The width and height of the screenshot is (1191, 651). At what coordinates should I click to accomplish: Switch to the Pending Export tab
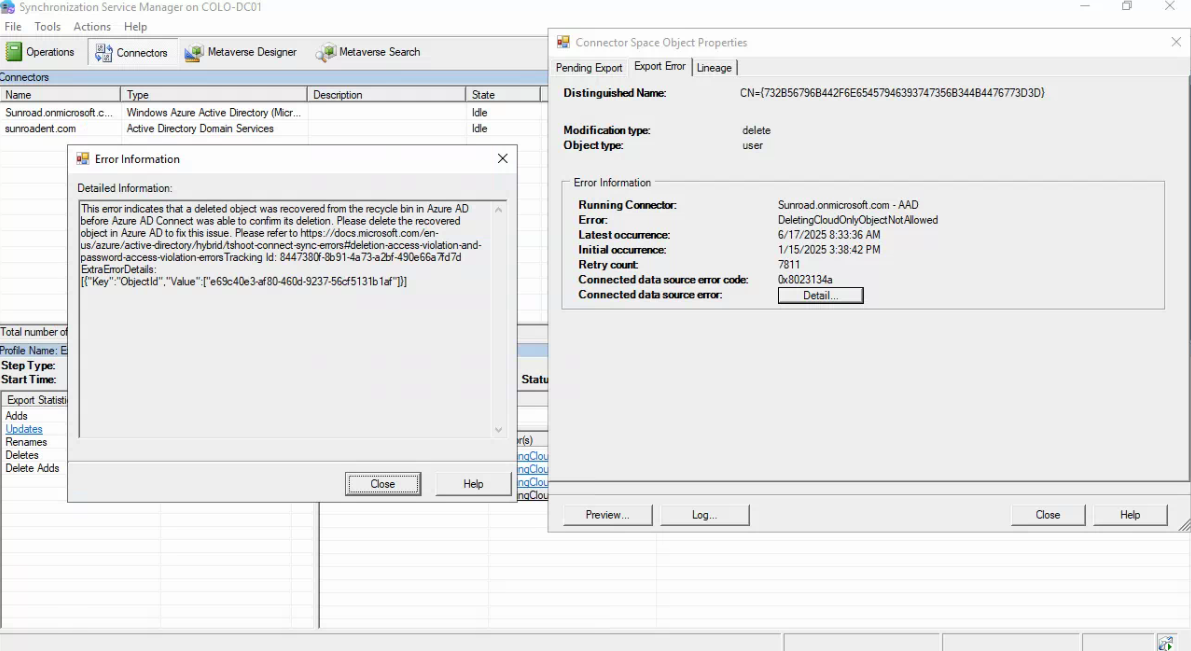pyautogui.click(x=589, y=68)
